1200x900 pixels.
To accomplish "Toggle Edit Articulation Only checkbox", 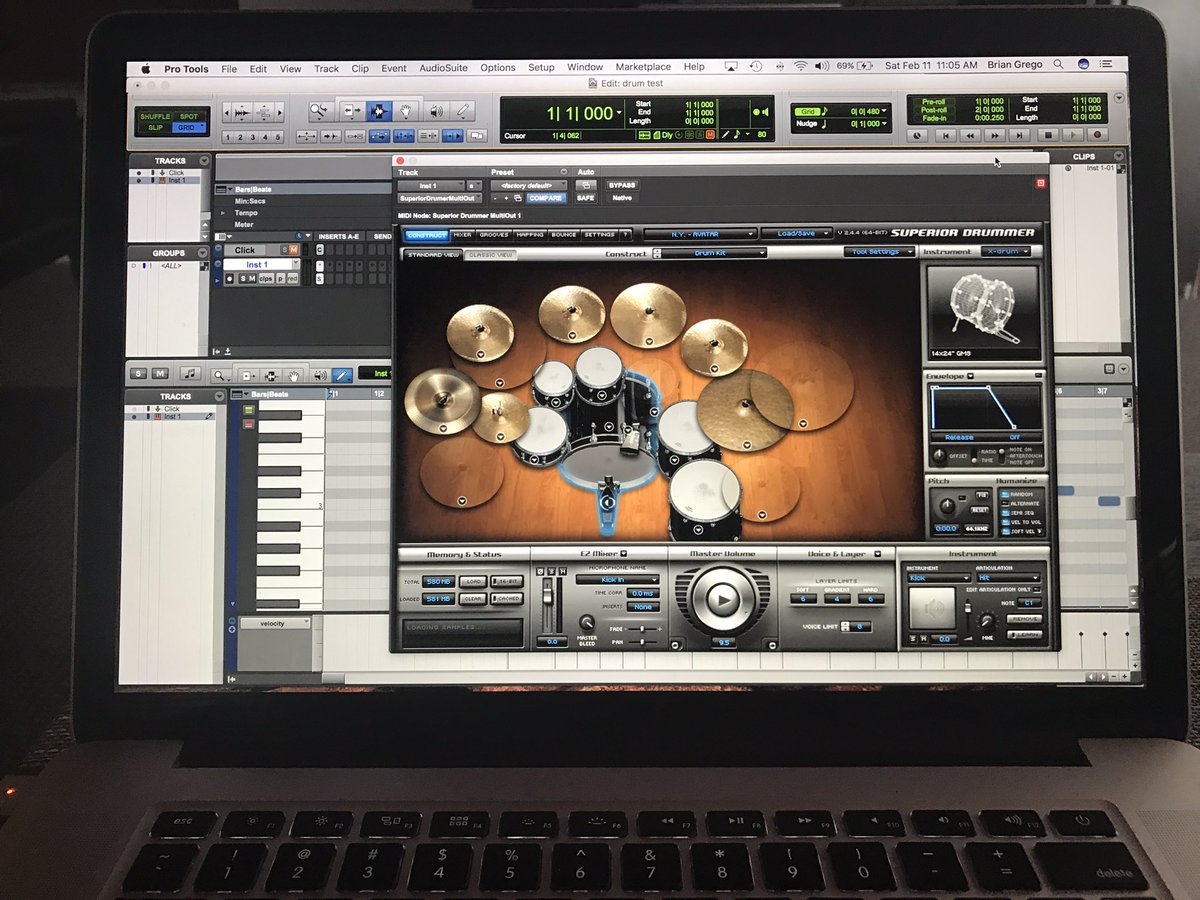I will click(x=1036, y=590).
